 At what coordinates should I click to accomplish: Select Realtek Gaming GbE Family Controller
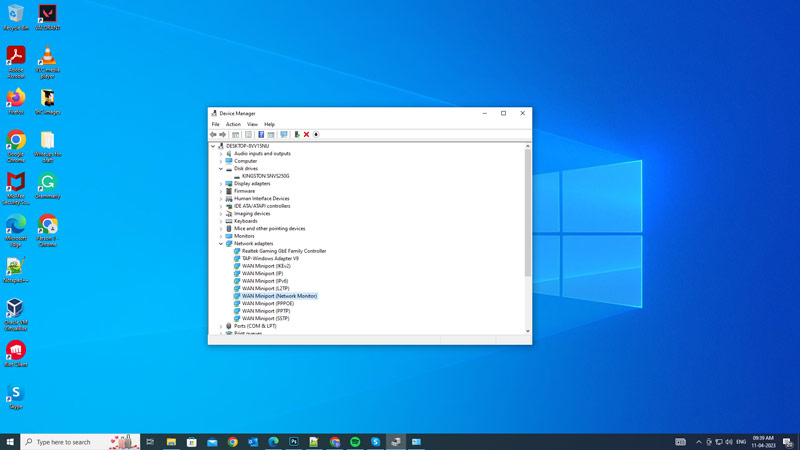pyautogui.click(x=284, y=251)
